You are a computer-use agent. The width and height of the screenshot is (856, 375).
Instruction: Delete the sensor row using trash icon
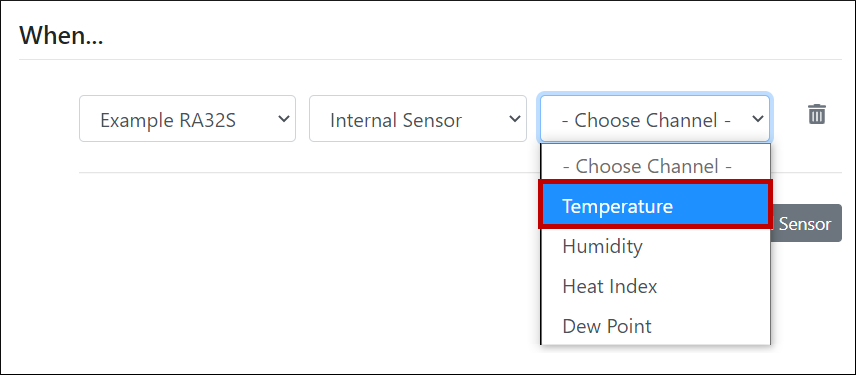(817, 114)
